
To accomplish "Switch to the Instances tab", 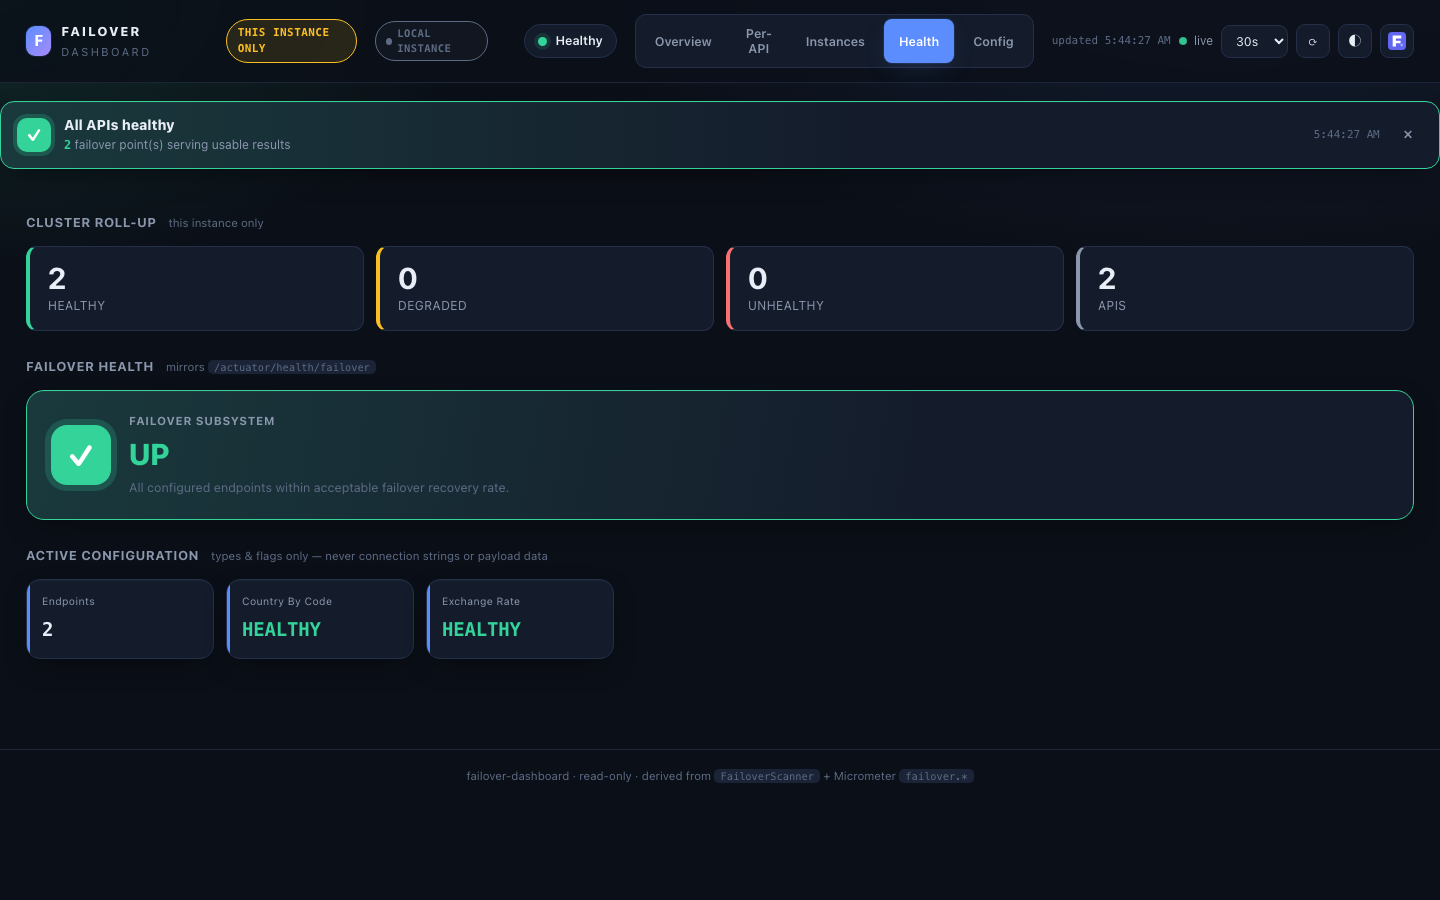I will pyautogui.click(x=835, y=41).
